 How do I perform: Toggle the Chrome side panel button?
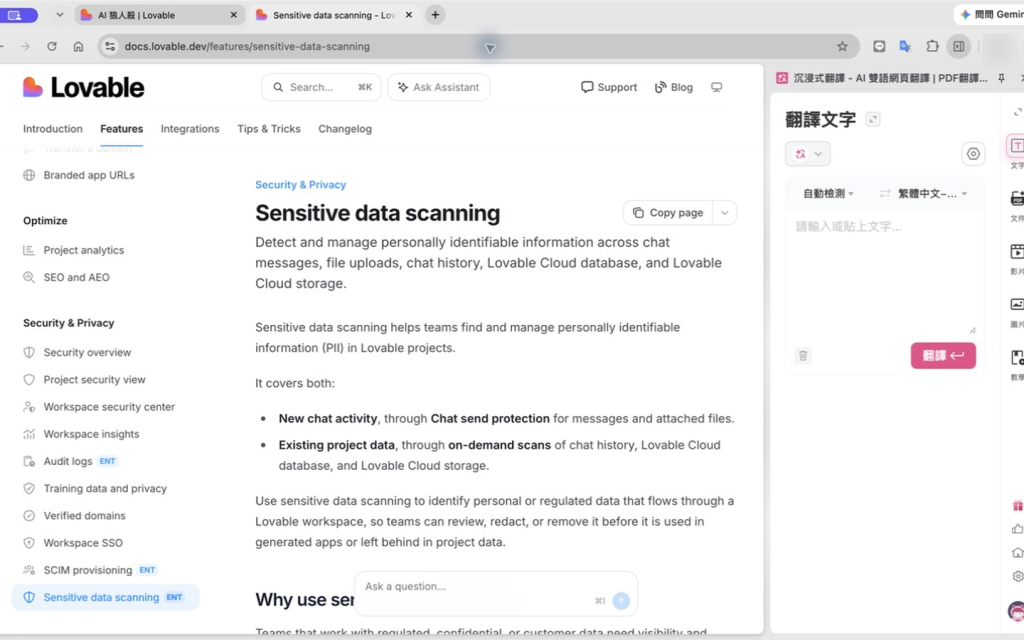[x=959, y=46]
